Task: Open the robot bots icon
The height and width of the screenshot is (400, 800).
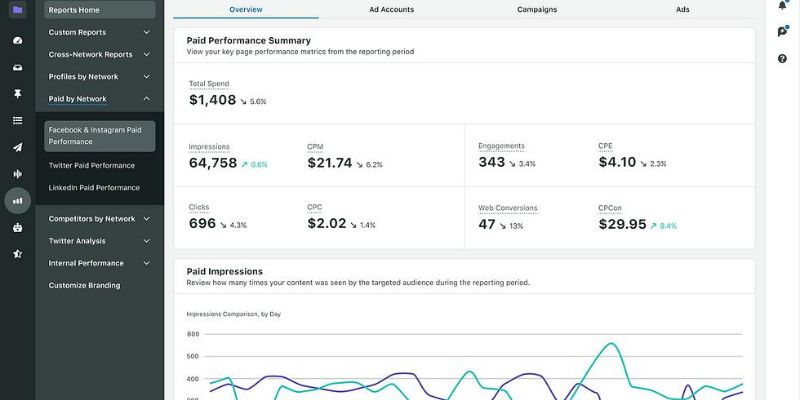Action: [18, 228]
